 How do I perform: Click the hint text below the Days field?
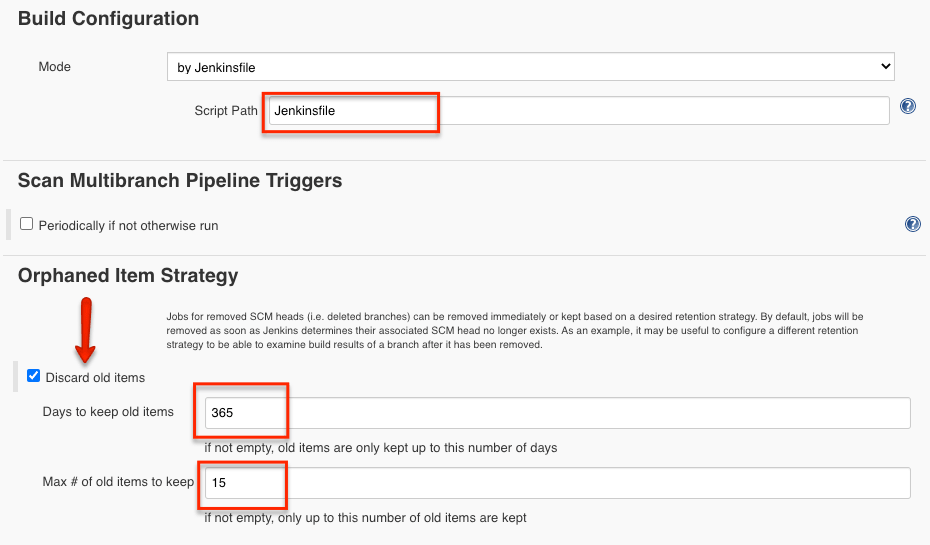[381, 448]
